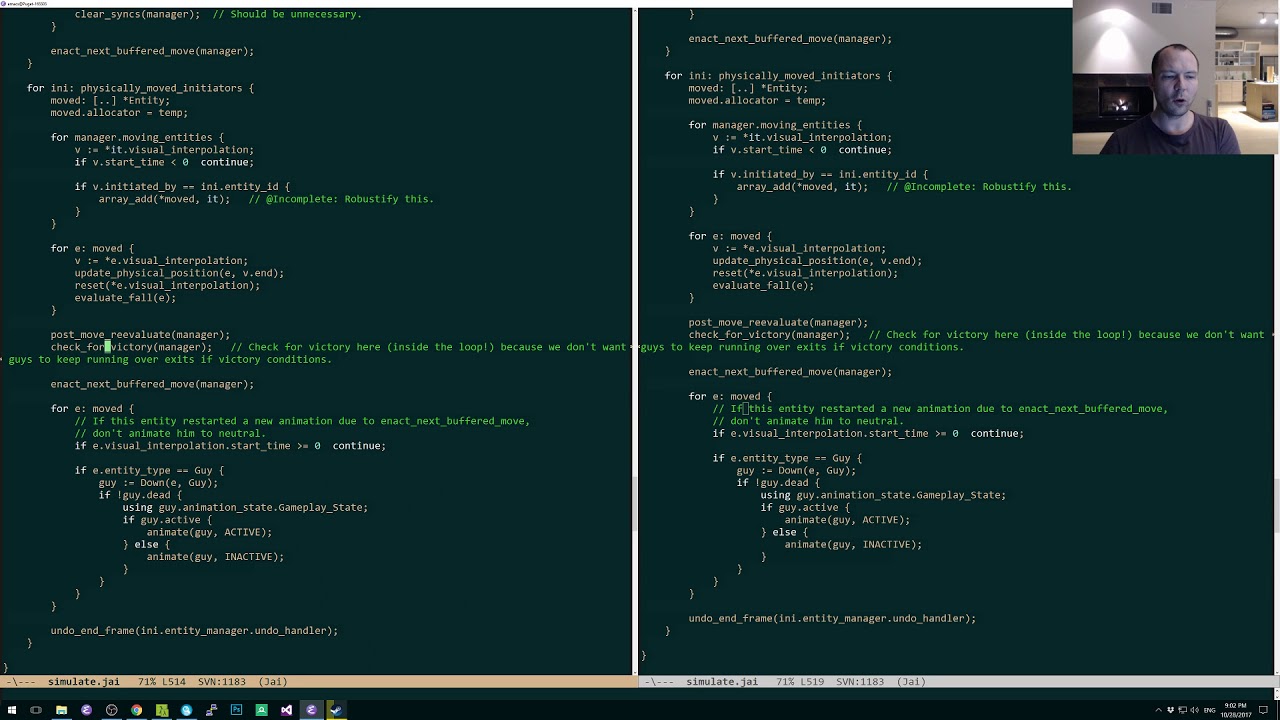
Task: Click simulate.jai in the left mode line
Action: (x=84, y=681)
